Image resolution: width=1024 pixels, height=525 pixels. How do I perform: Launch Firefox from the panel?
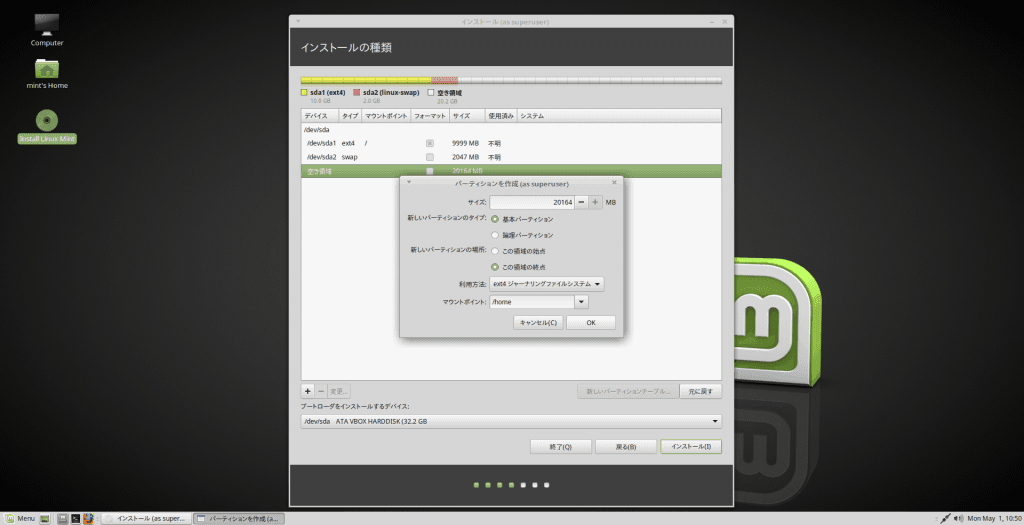(88, 518)
